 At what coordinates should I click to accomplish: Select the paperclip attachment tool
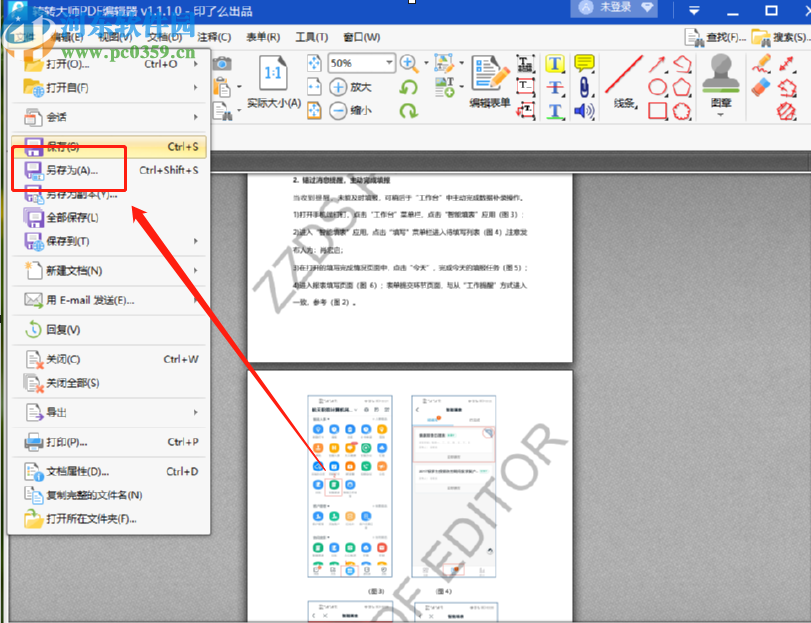click(x=584, y=87)
